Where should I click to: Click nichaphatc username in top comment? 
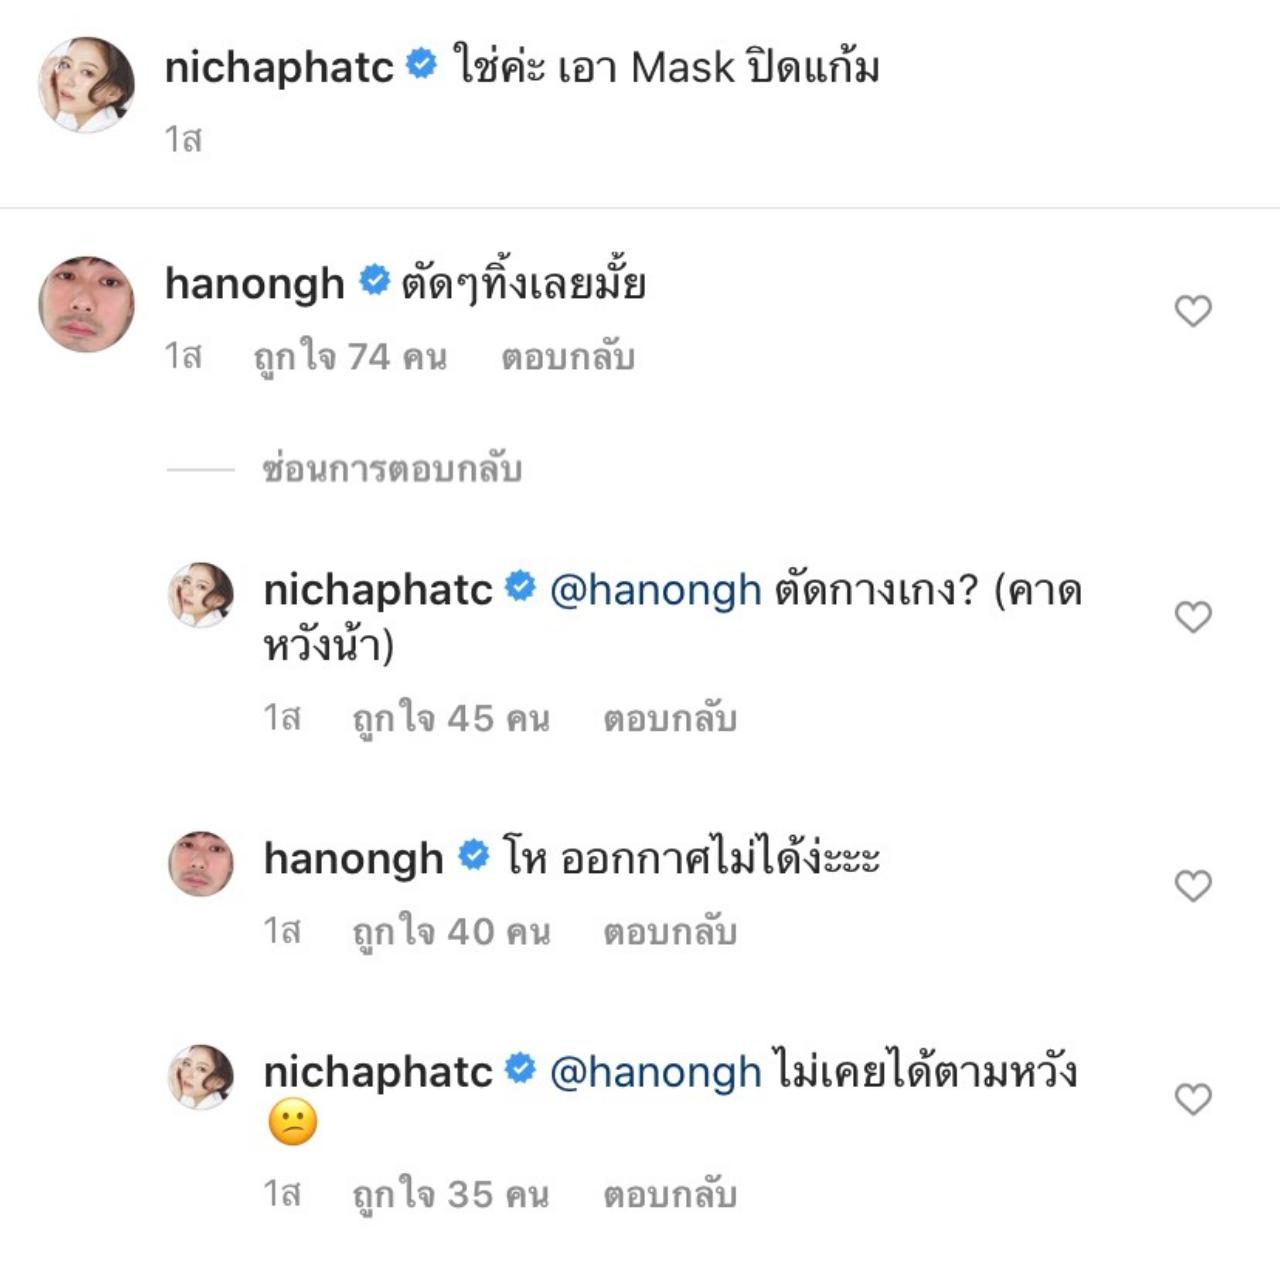(279, 68)
